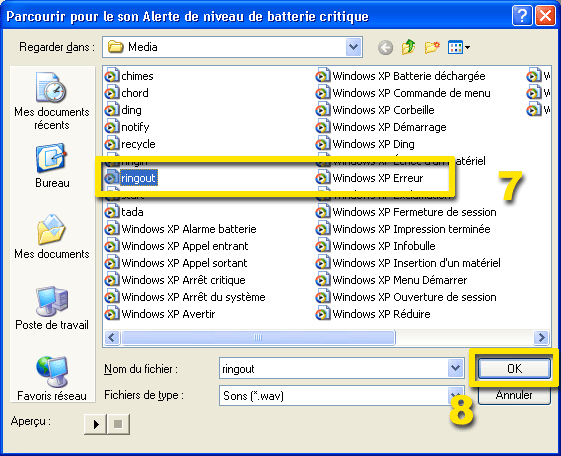Expand the Nom du fichier dropdown
Screen dimensions: 561x456
455,368
